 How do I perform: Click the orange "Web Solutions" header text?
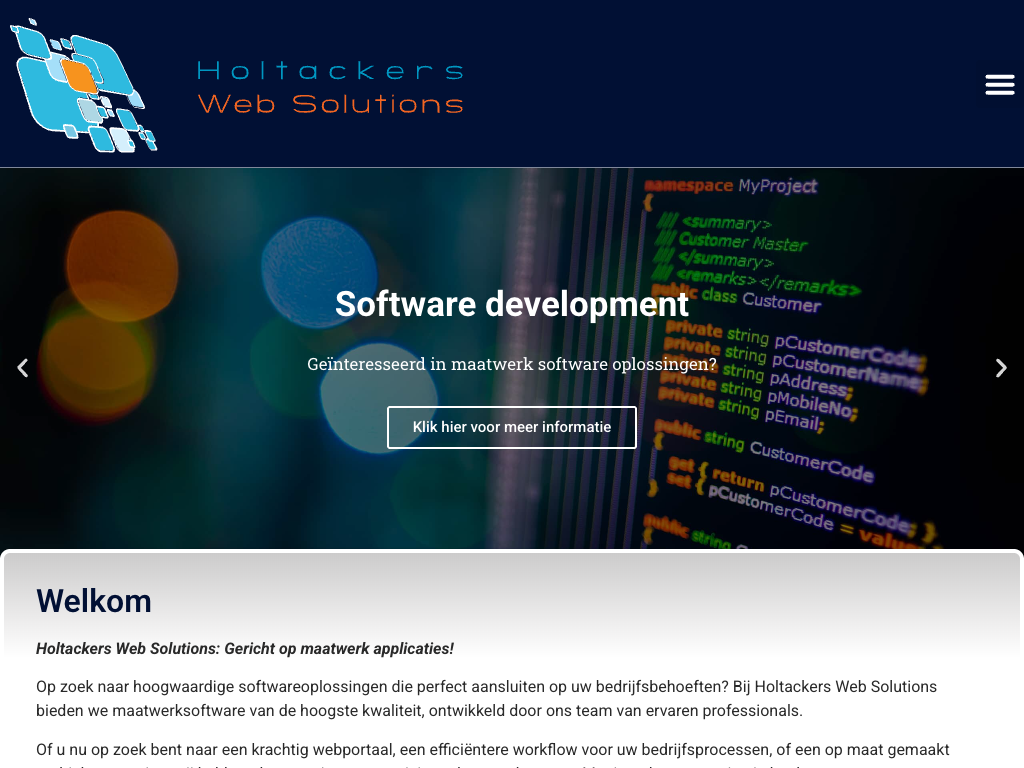click(x=330, y=104)
